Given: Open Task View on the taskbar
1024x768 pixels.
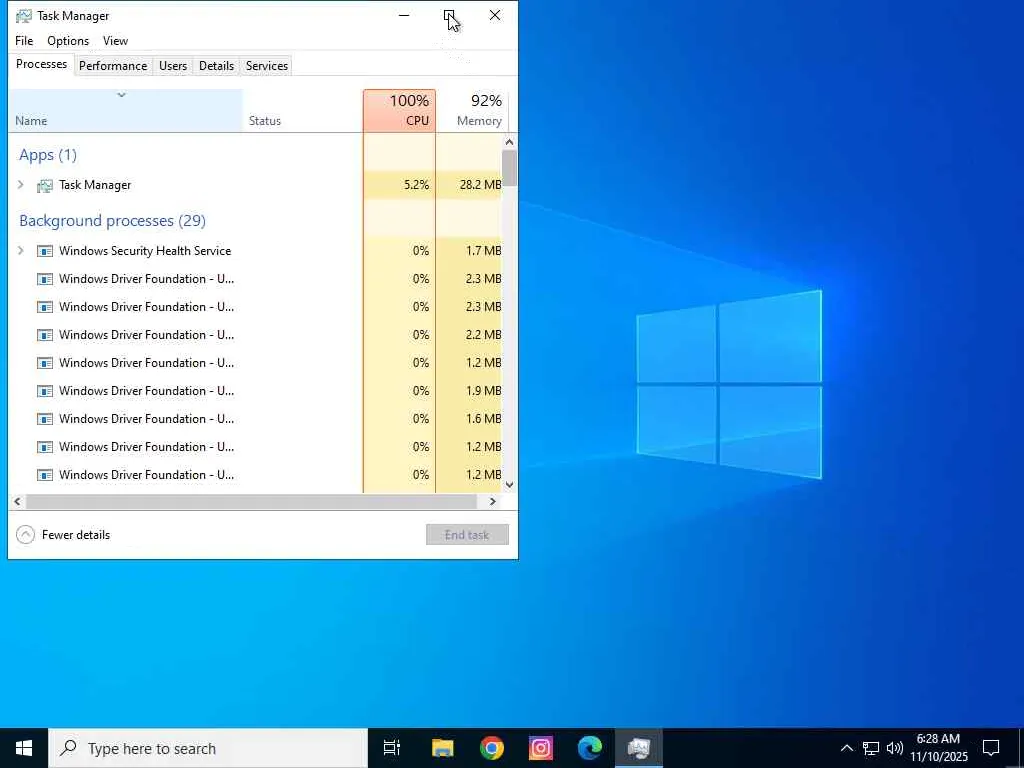Looking at the screenshot, I should [392, 748].
